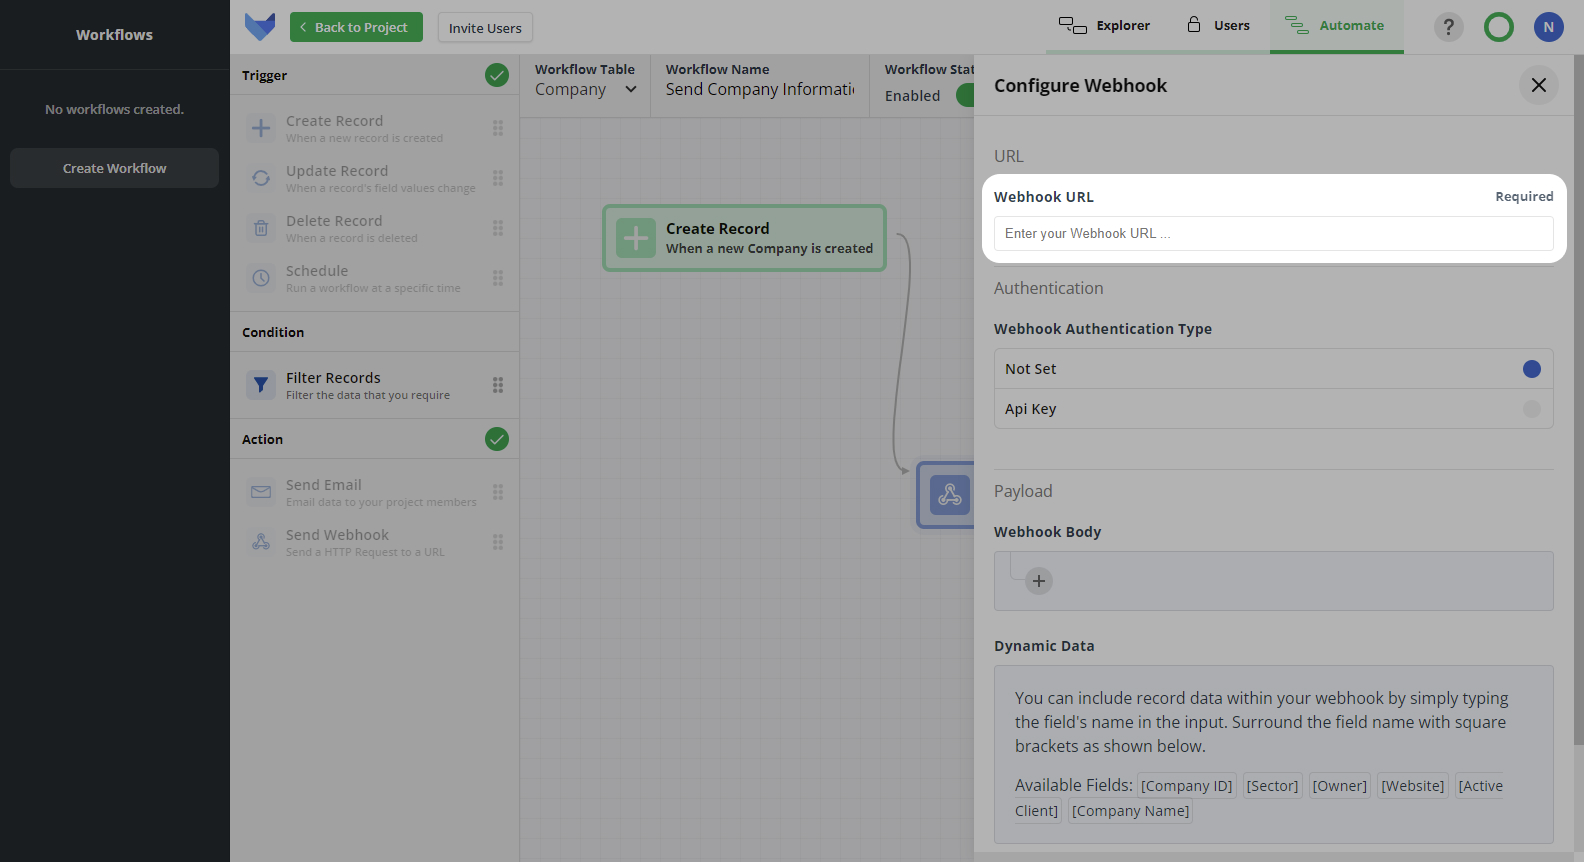The width and height of the screenshot is (1584, 862).
Task: Click the Invite Users button
Action: click(485, 28)
